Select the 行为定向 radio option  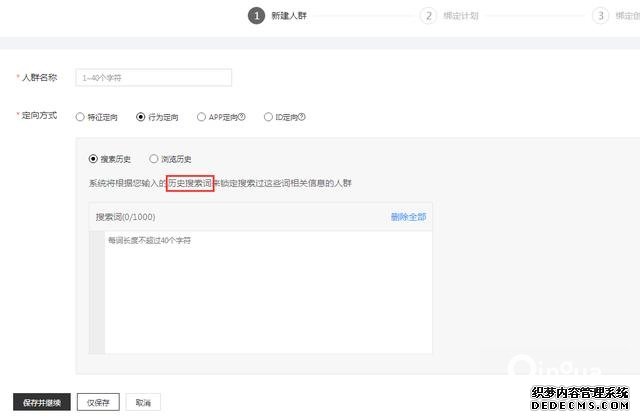(x=141, y=117)
